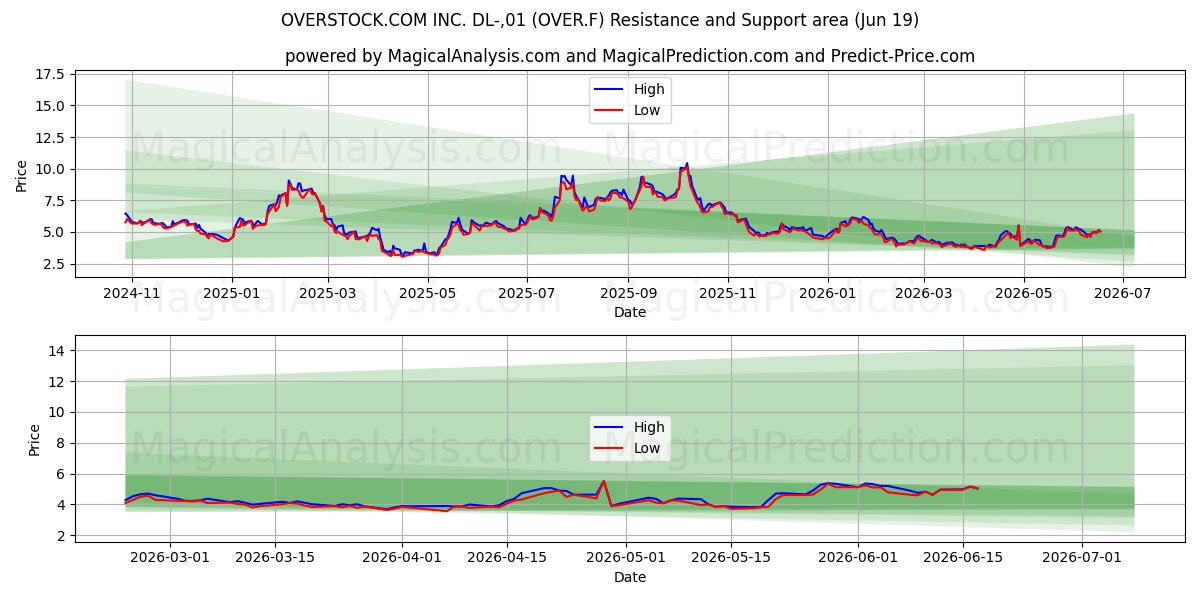Screen dimensions: 1200x600
Task: Click the top chart 'Date' axis label
Action: click(630, 312)
